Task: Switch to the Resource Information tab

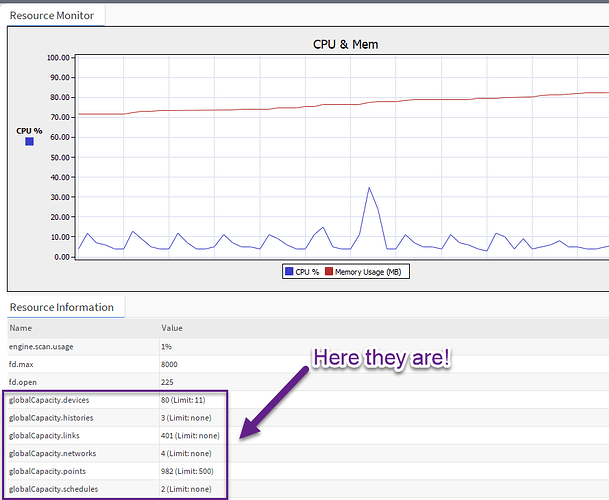Action: tap(61, 307)
